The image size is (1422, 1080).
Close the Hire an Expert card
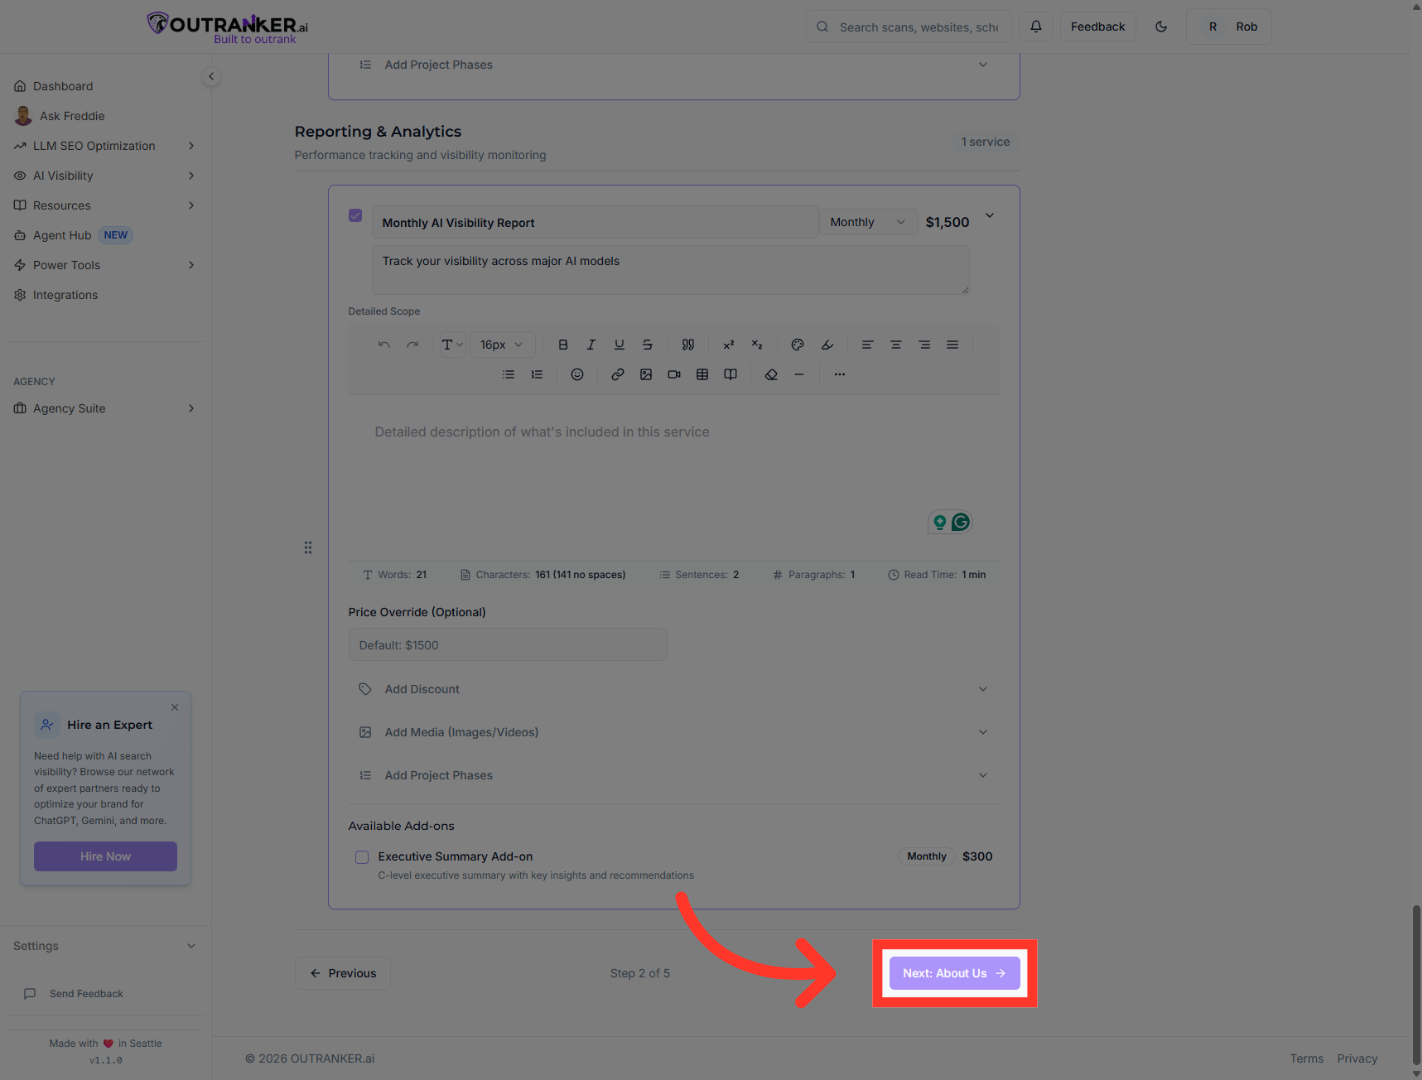(x=175, y=707)
